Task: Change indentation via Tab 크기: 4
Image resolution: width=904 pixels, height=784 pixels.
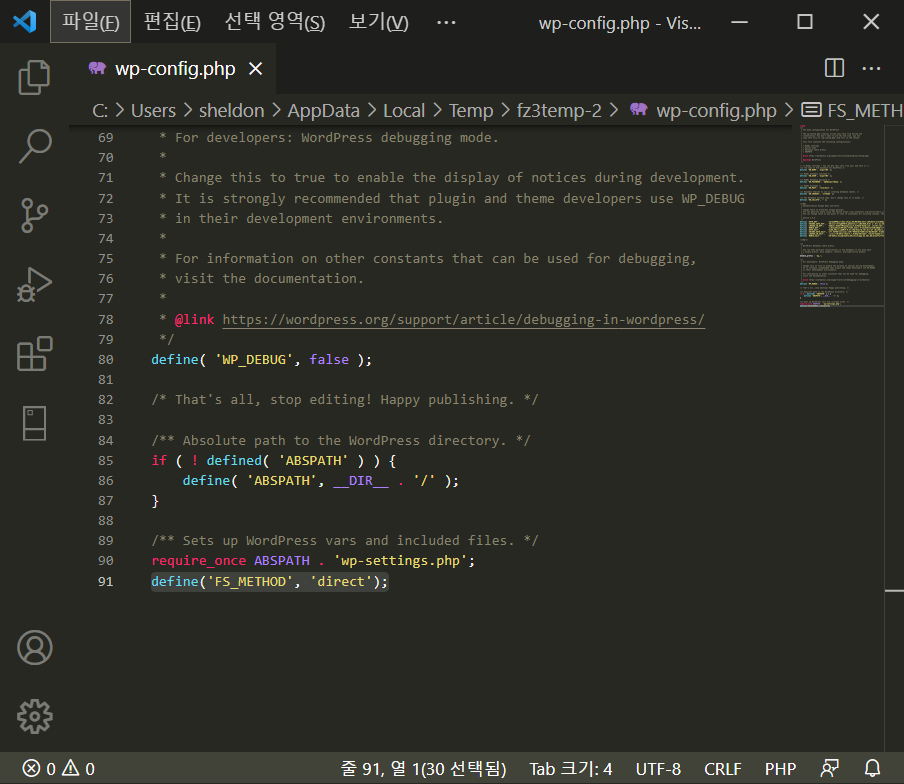Action: (x=571, y=768)
